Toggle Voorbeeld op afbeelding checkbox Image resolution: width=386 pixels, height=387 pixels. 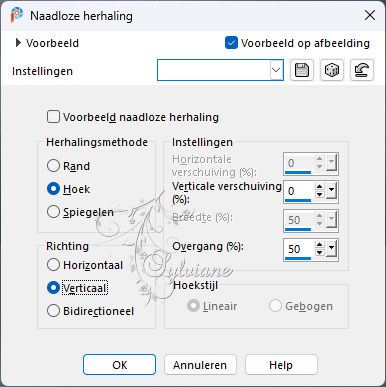click(231, 43)
